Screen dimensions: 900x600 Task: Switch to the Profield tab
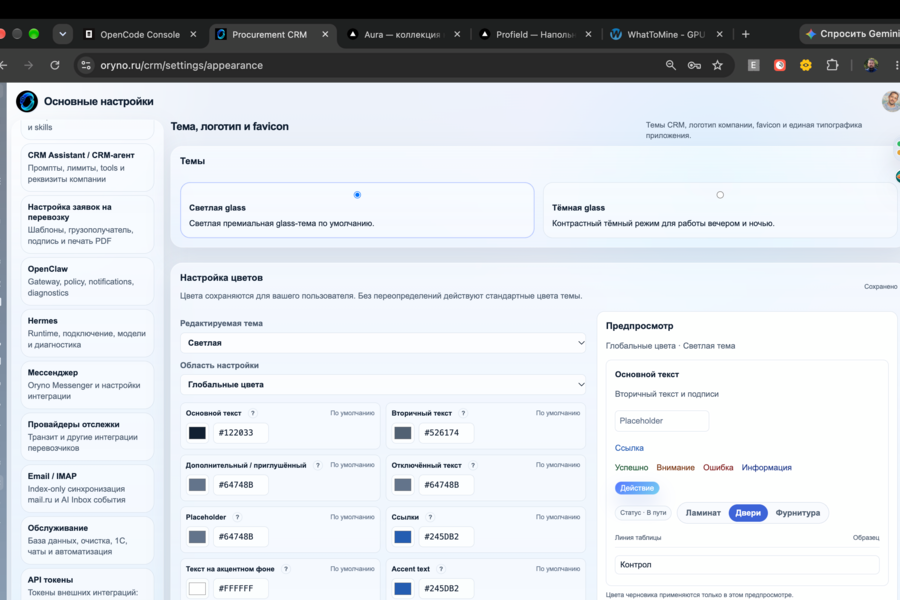click(x=535, y=34)
